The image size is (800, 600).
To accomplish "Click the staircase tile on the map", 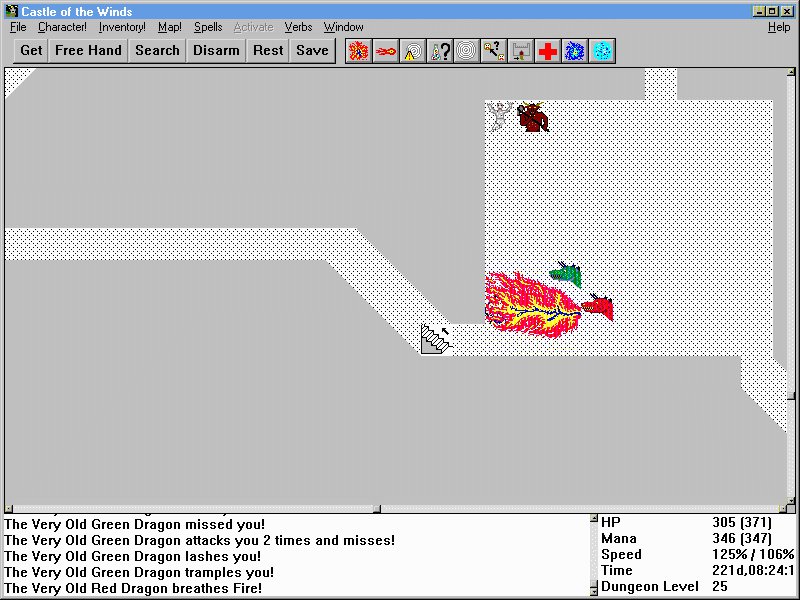I will pyautogui.click(x=436, y=339).
